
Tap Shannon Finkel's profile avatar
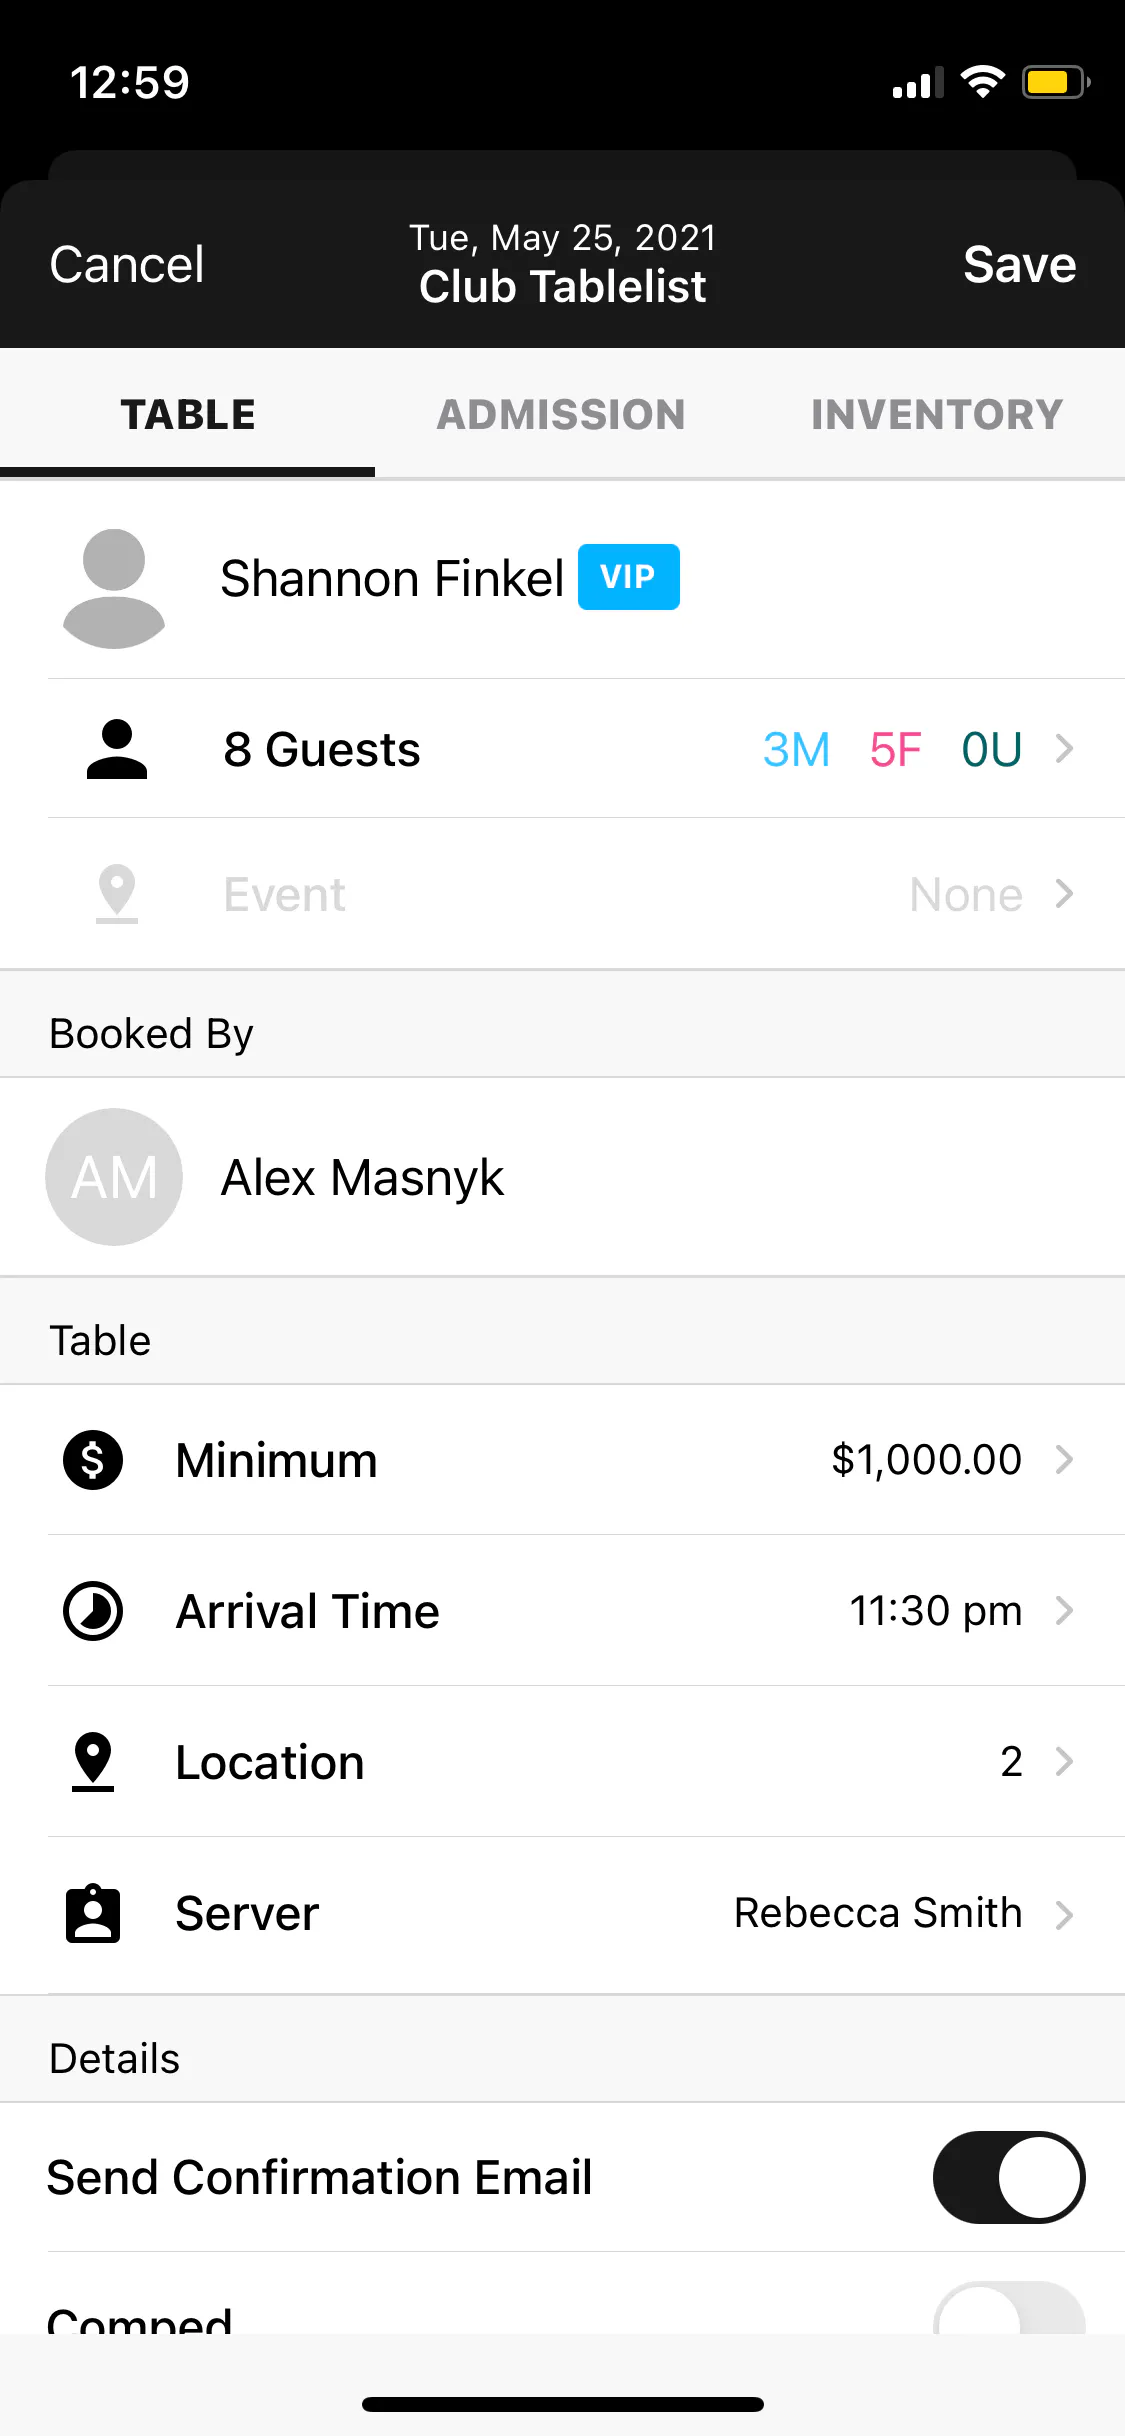point(114,588)
